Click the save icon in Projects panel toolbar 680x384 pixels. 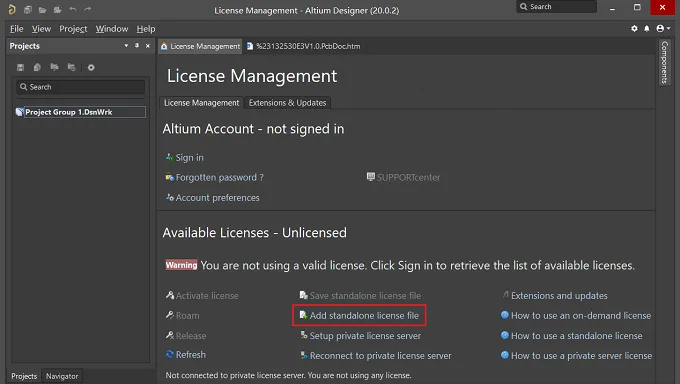20,67
